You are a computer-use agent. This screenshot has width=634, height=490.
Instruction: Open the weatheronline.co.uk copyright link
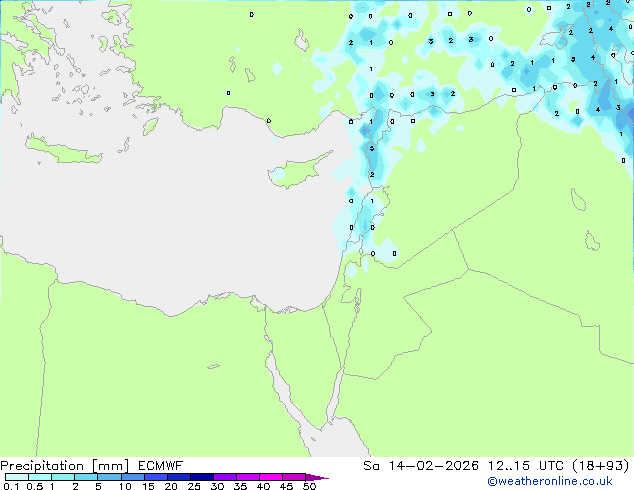click(x=550, y=481)
